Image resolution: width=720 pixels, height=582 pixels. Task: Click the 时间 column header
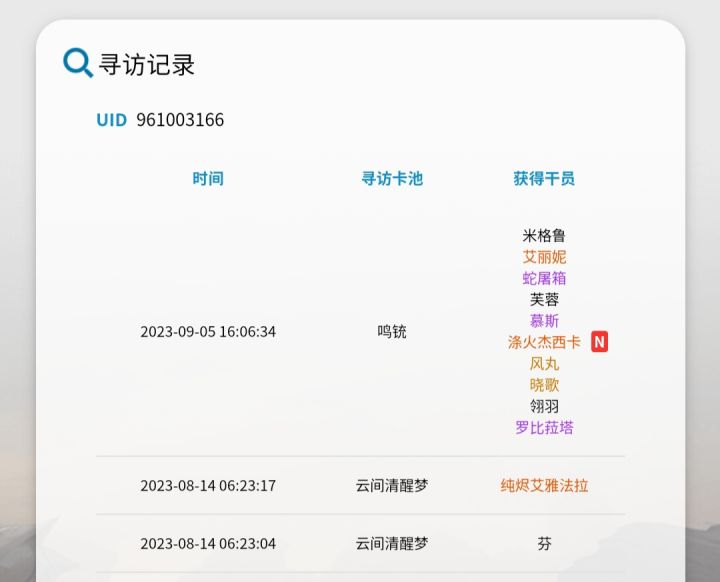click(208, 178)
